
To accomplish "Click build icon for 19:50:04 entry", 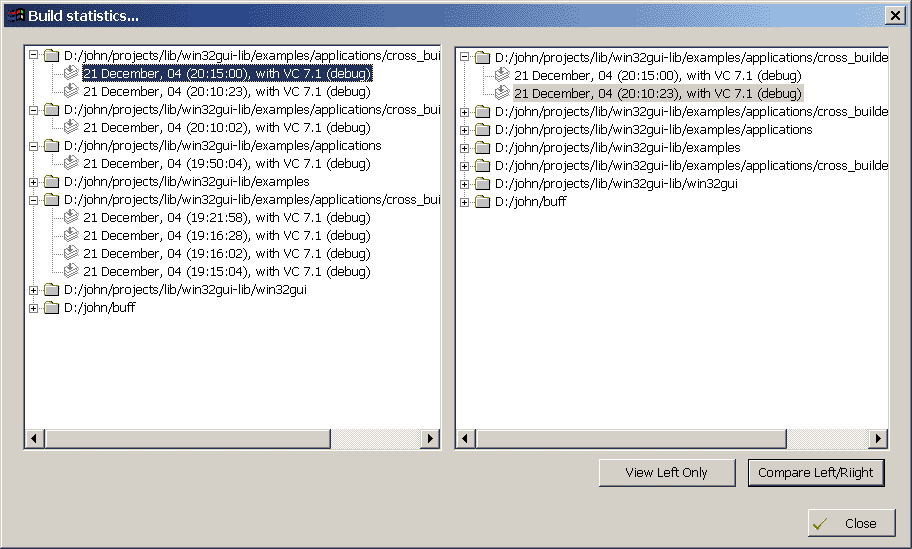I will (x=71, y=163).
